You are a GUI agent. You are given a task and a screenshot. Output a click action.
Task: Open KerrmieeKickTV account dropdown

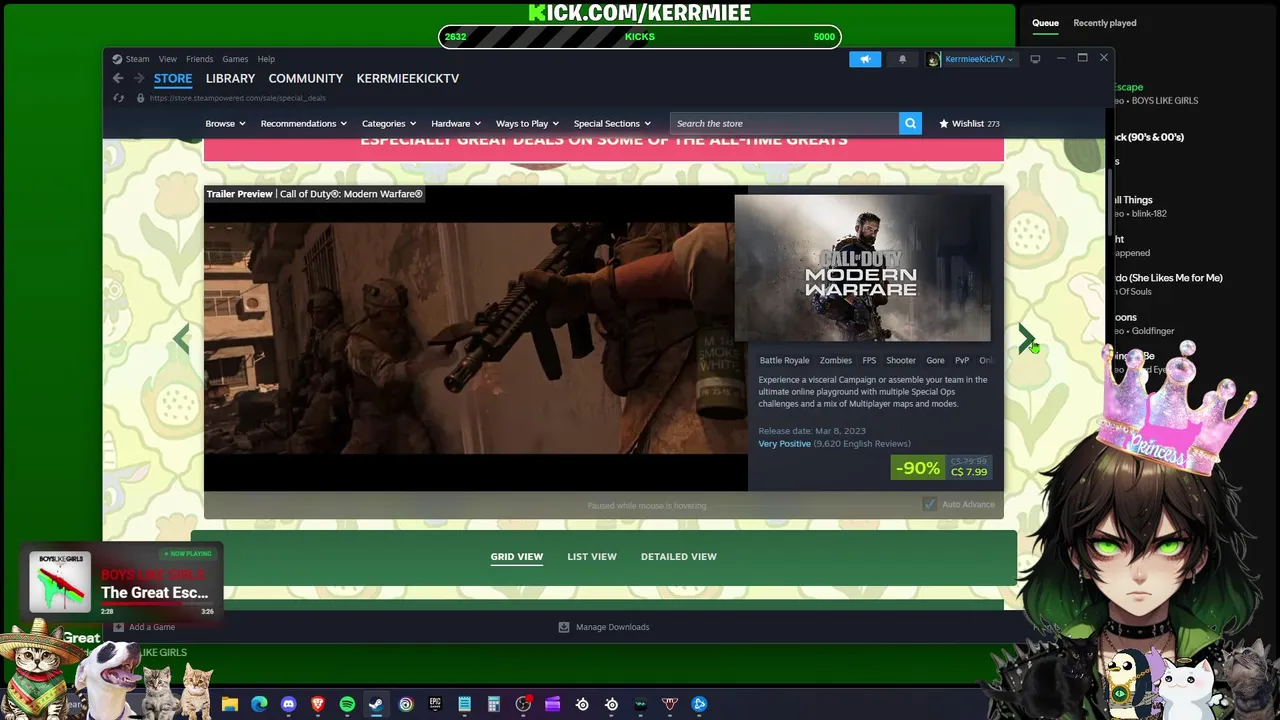pyautogui.click(x=979, y=59)
